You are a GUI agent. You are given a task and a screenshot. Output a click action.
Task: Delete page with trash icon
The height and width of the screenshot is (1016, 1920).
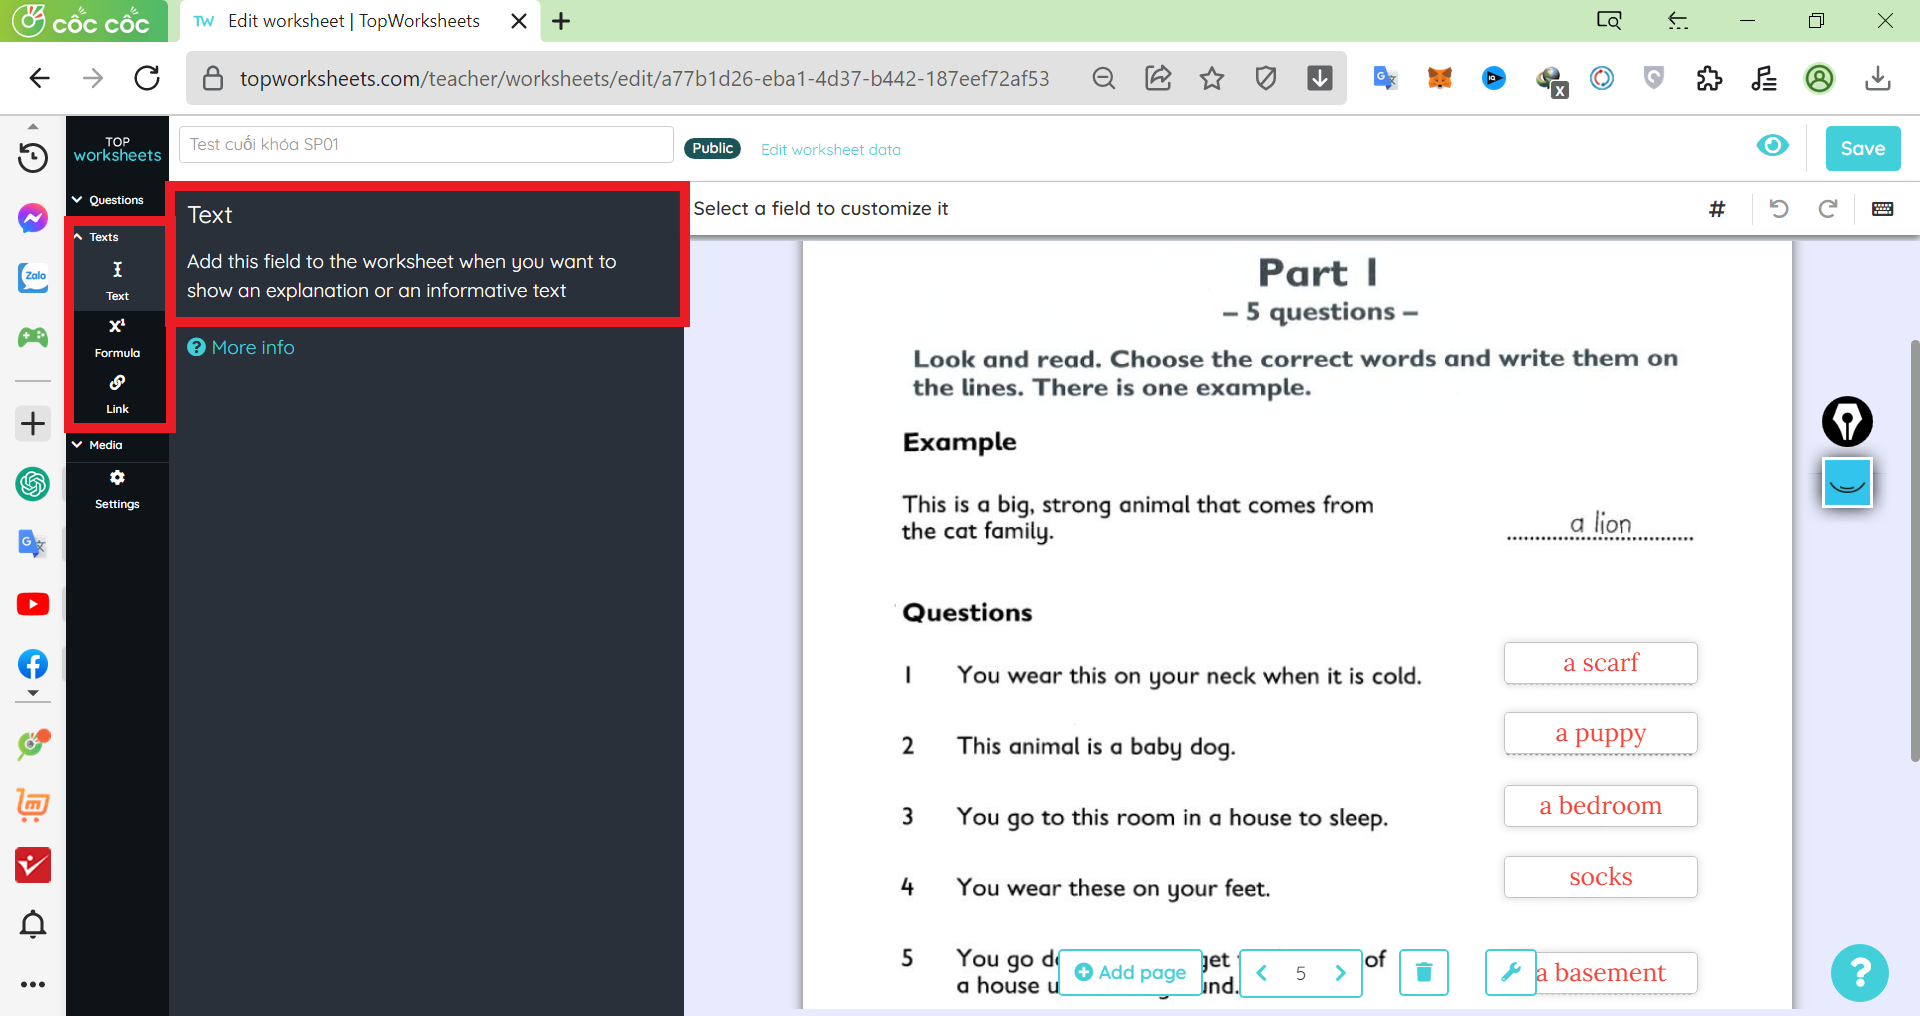point(1423,972)
